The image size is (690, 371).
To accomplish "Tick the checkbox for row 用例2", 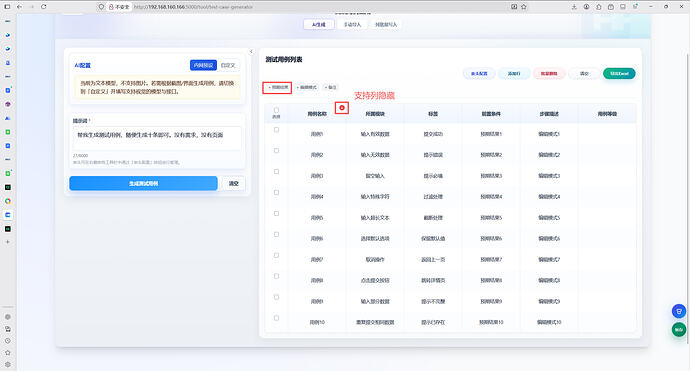I will [x=276, y=151].
